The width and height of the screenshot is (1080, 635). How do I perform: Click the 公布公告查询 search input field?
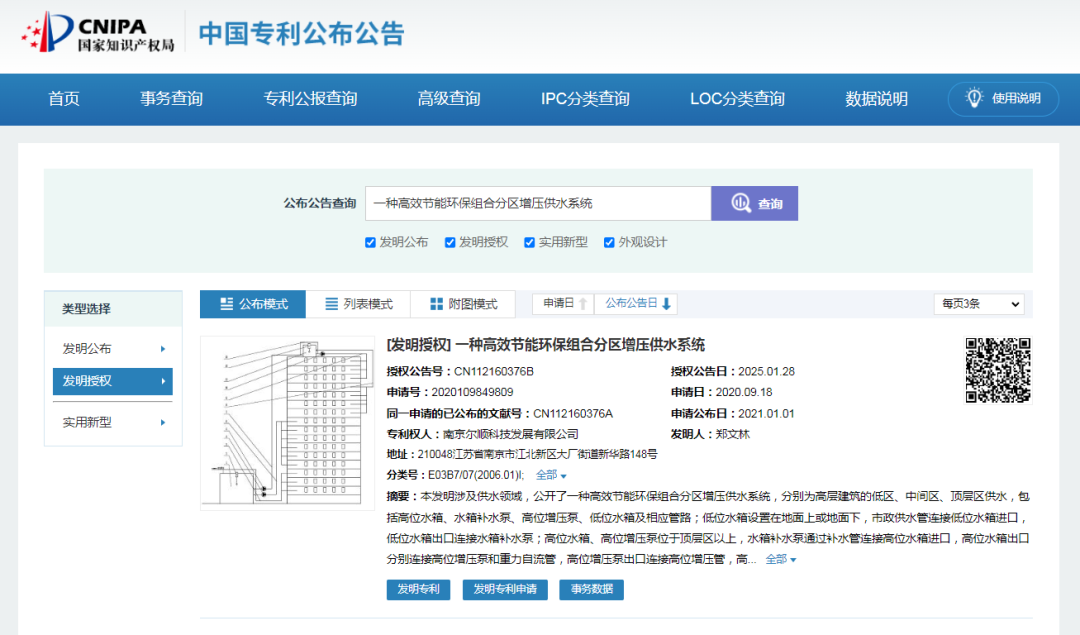click(538, 203)
